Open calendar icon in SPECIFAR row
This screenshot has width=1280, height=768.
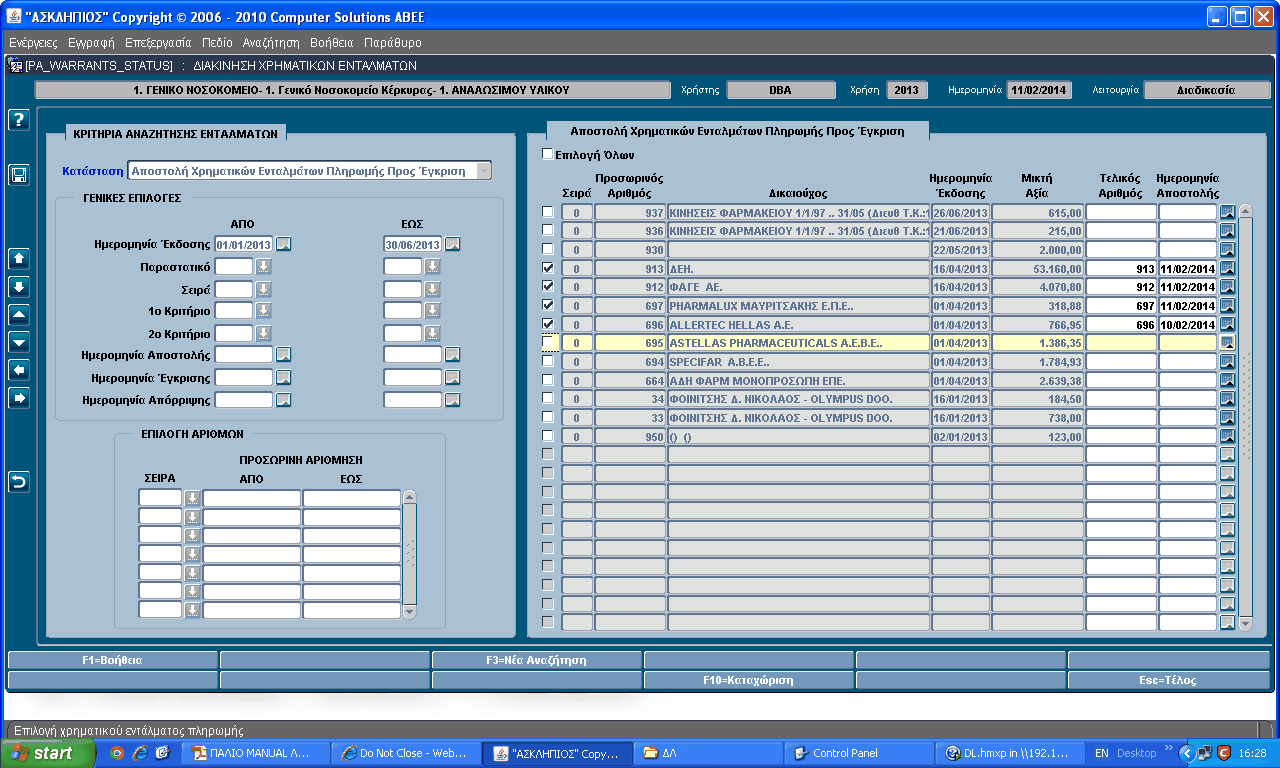pos(1227,361)
